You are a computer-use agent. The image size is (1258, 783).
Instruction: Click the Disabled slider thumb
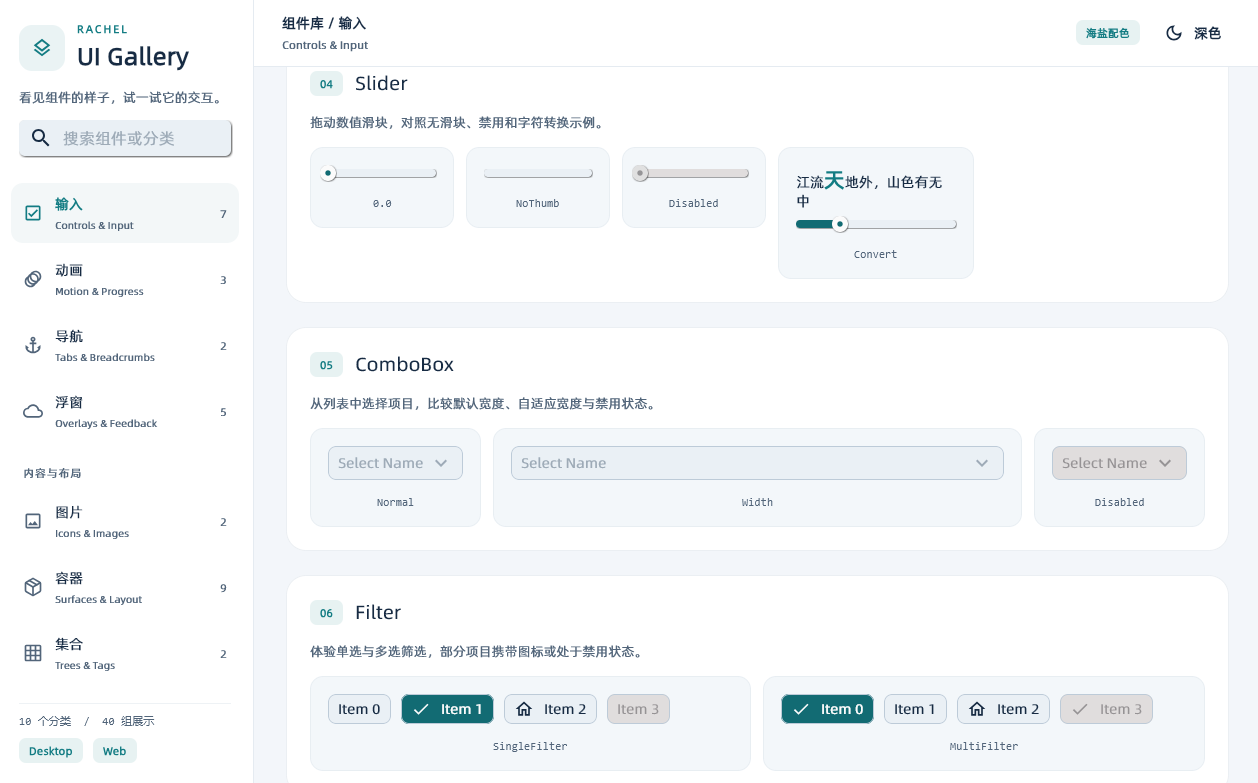click(641, 173)
